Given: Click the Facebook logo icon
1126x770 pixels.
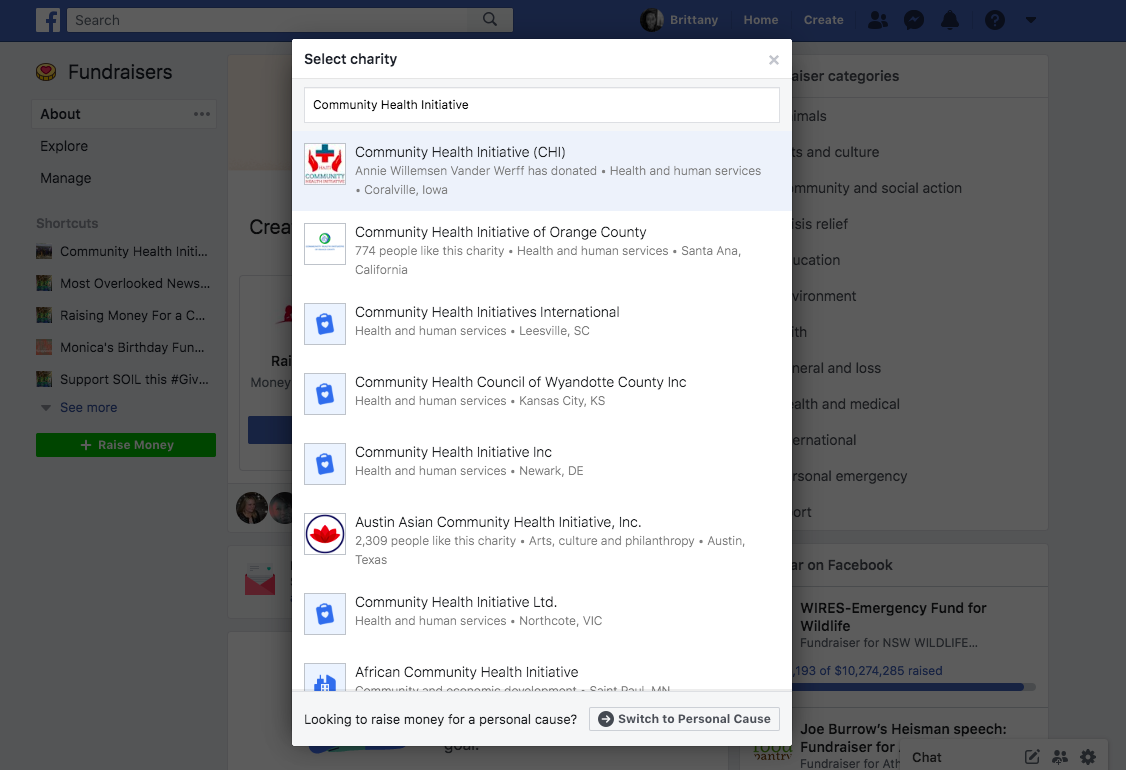Looking at the screenshot, I should 48,20.
